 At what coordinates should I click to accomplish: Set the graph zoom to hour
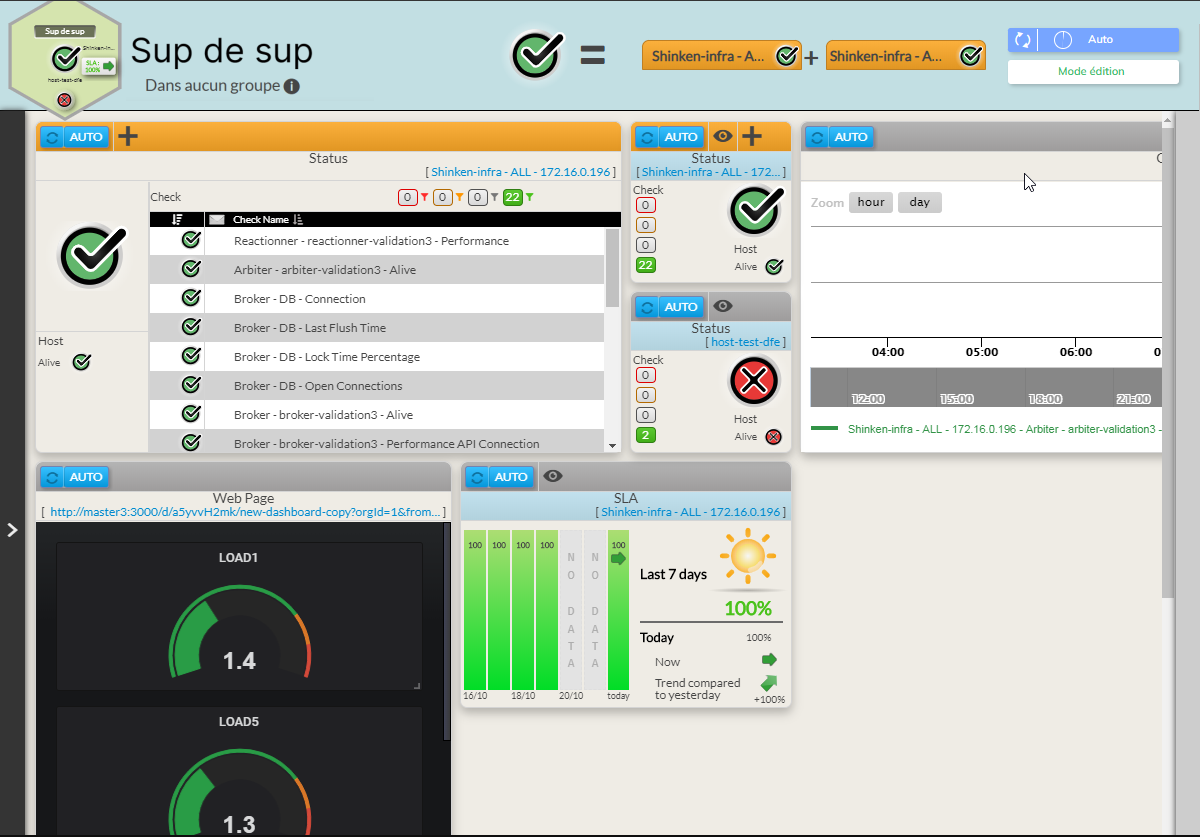(871, 202)
